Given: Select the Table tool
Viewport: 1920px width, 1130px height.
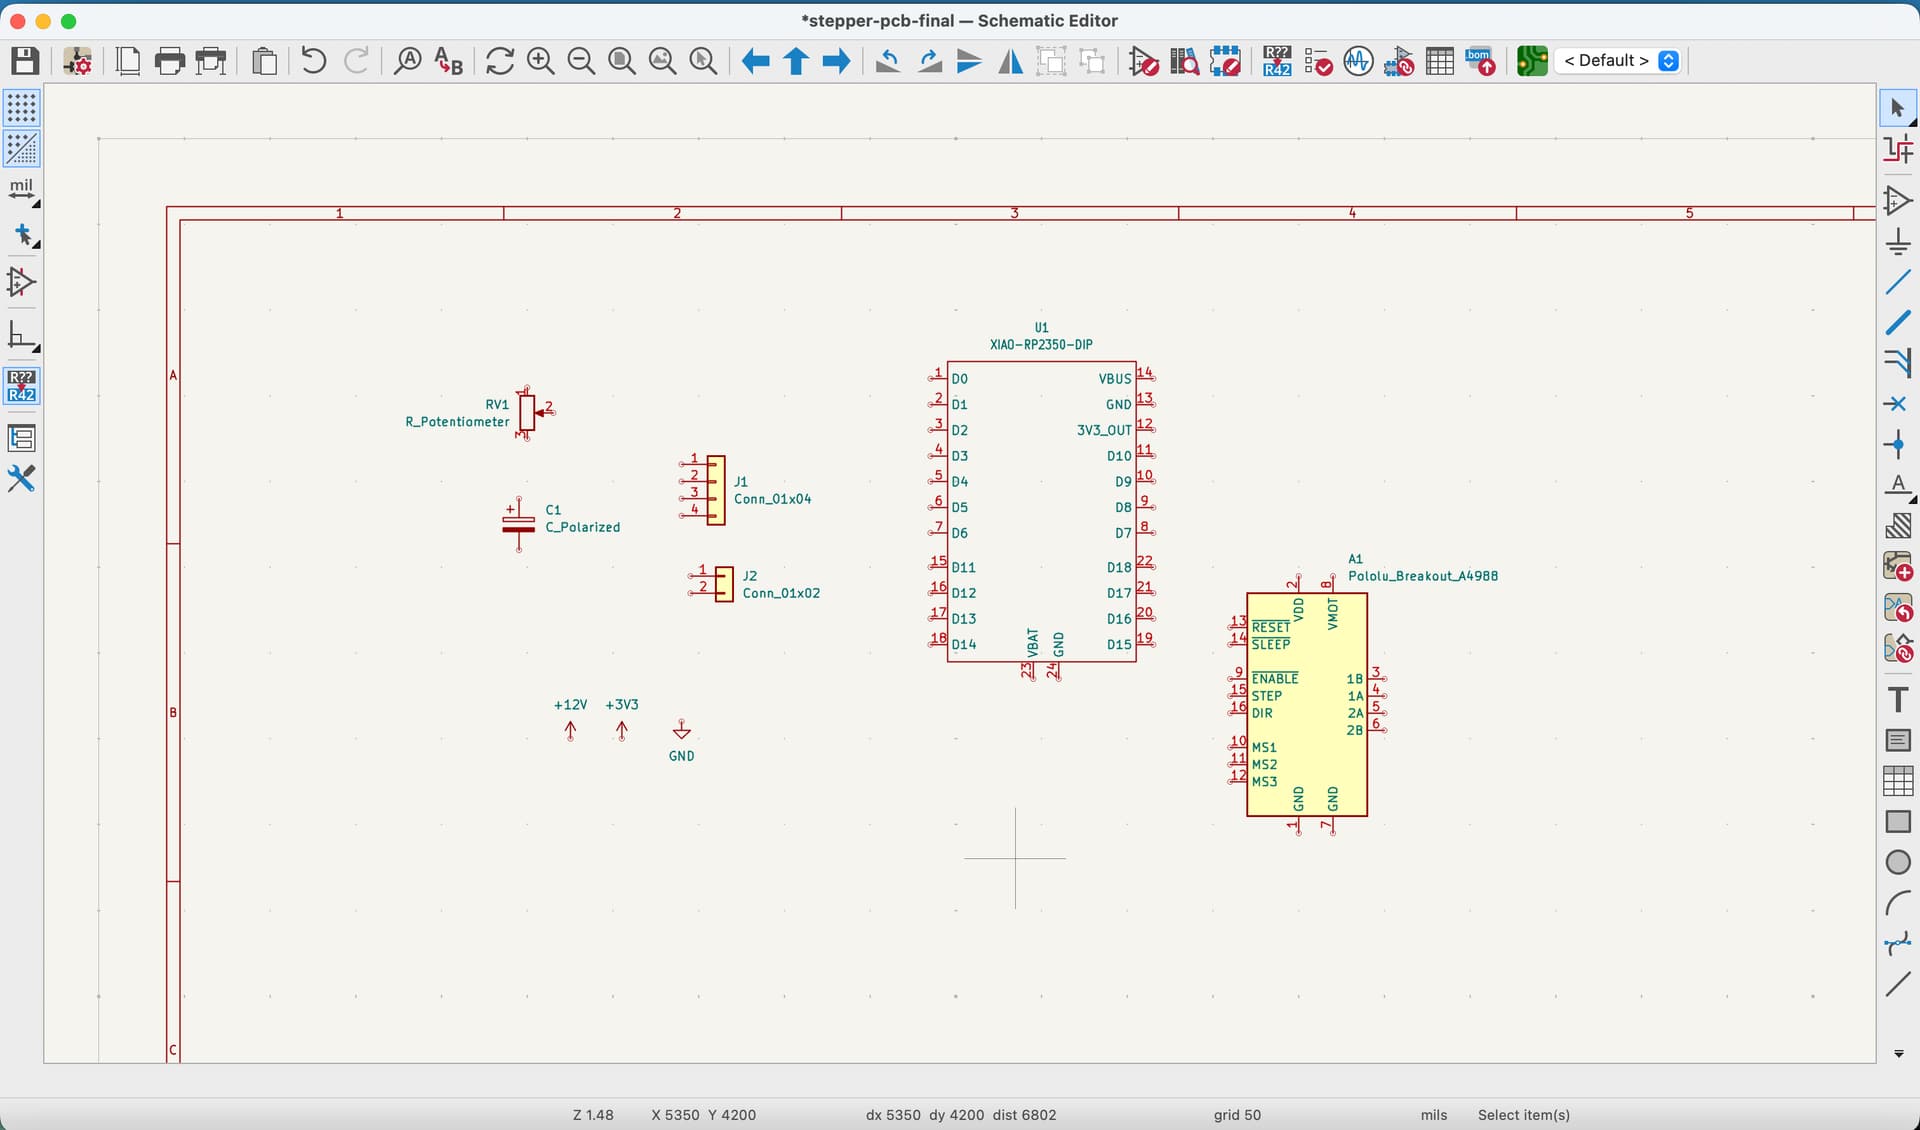Looking at the screenshot, I should [1898, 781].
